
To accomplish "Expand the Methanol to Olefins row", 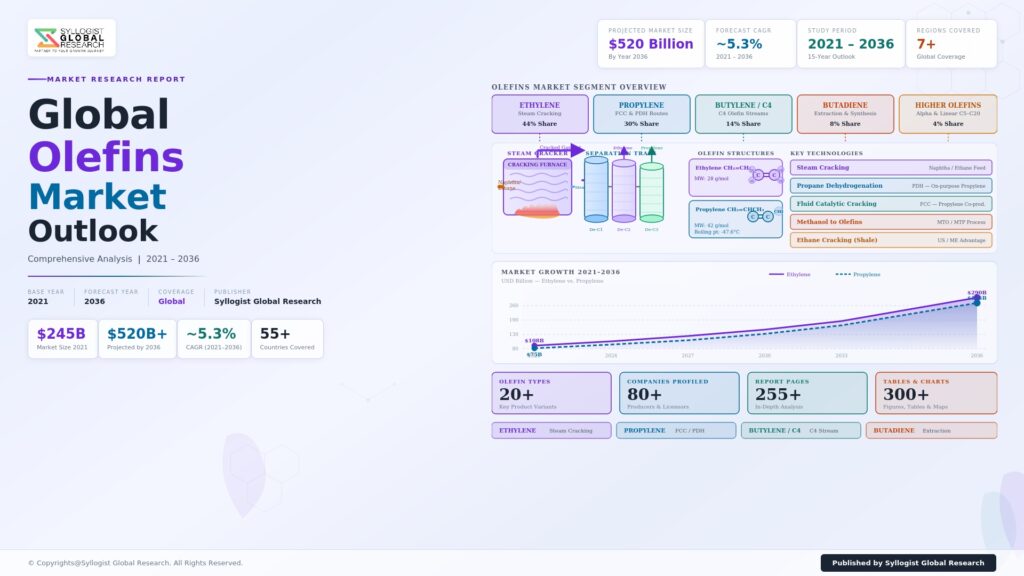I will (x=891, y=222).
